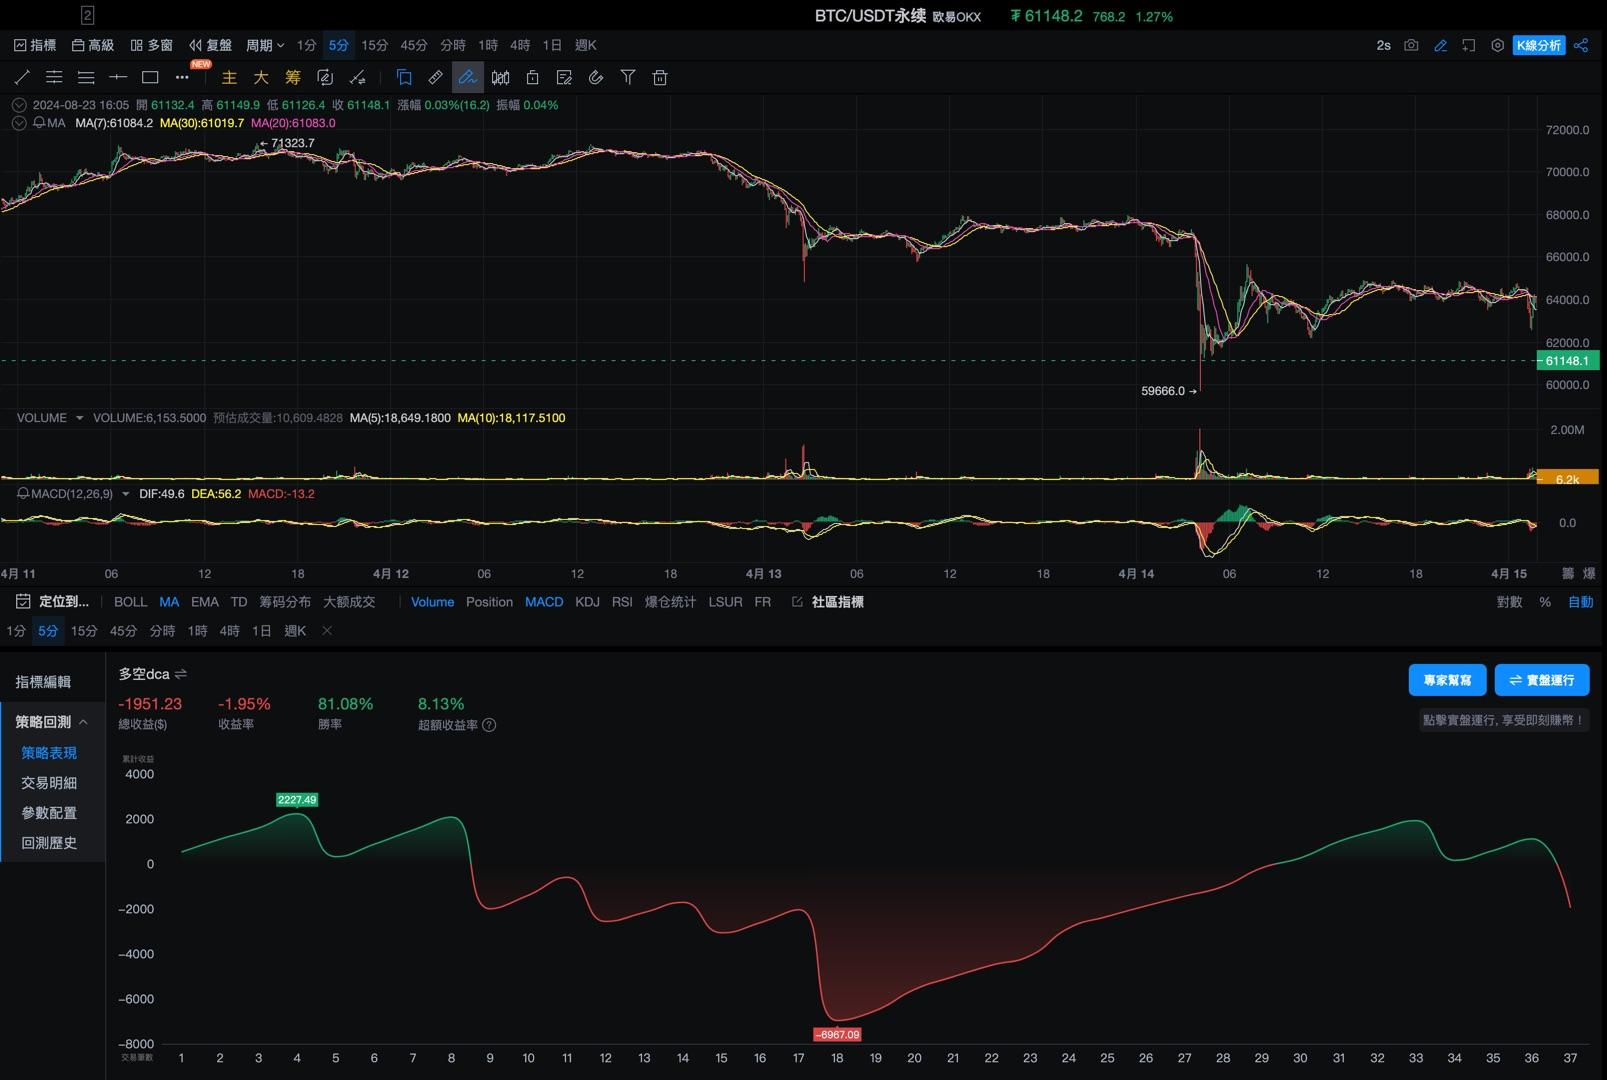Click the 主 indicator icon
Viewport: 1607px width, 1080px height.
[x=229, y=77]
